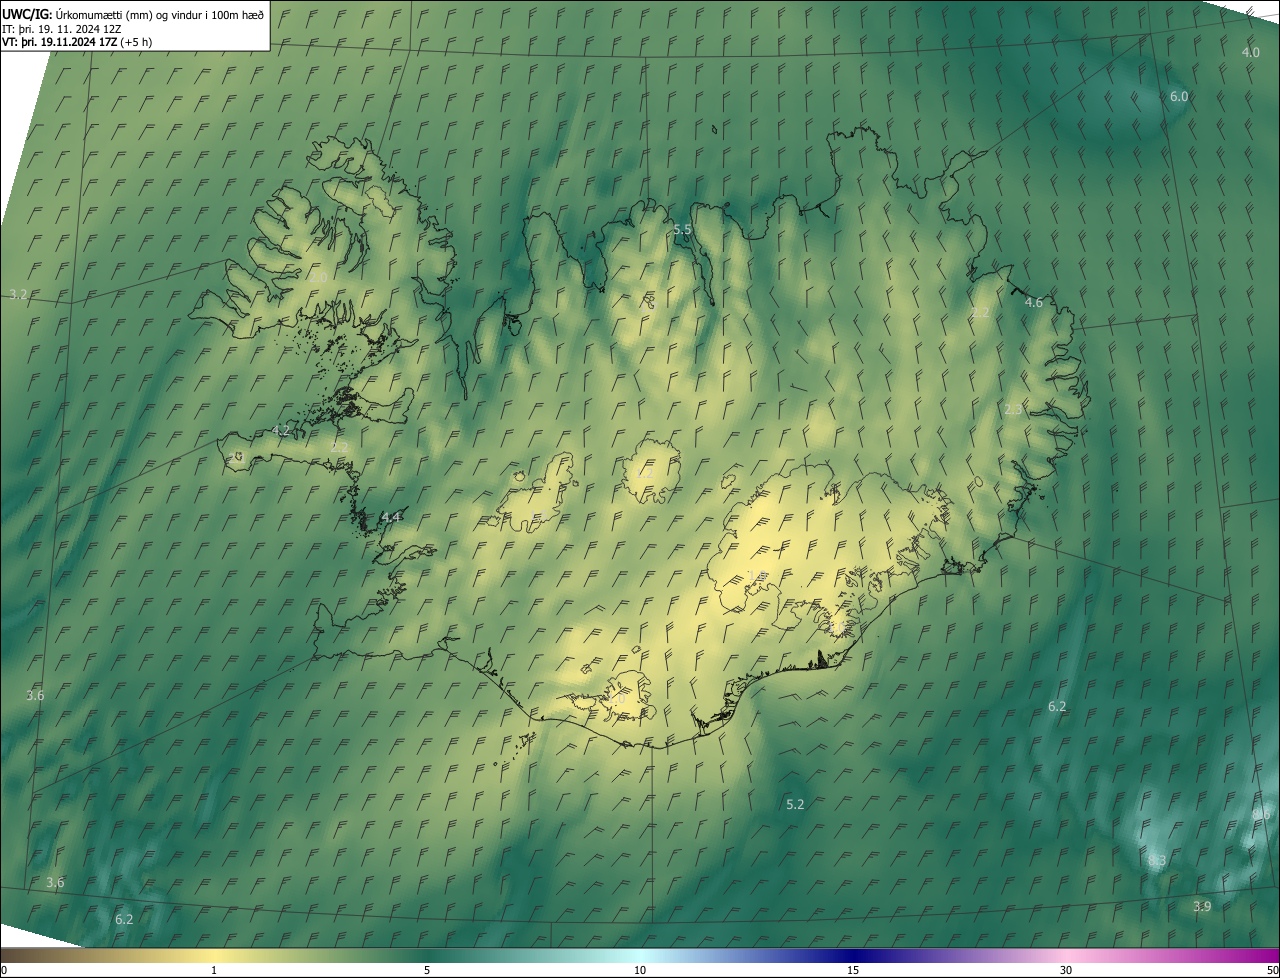The image size is (1280, 978).
Task: Click the 5.5 value on the north coast
Action: pyautogui.click(x=682, y=229)
